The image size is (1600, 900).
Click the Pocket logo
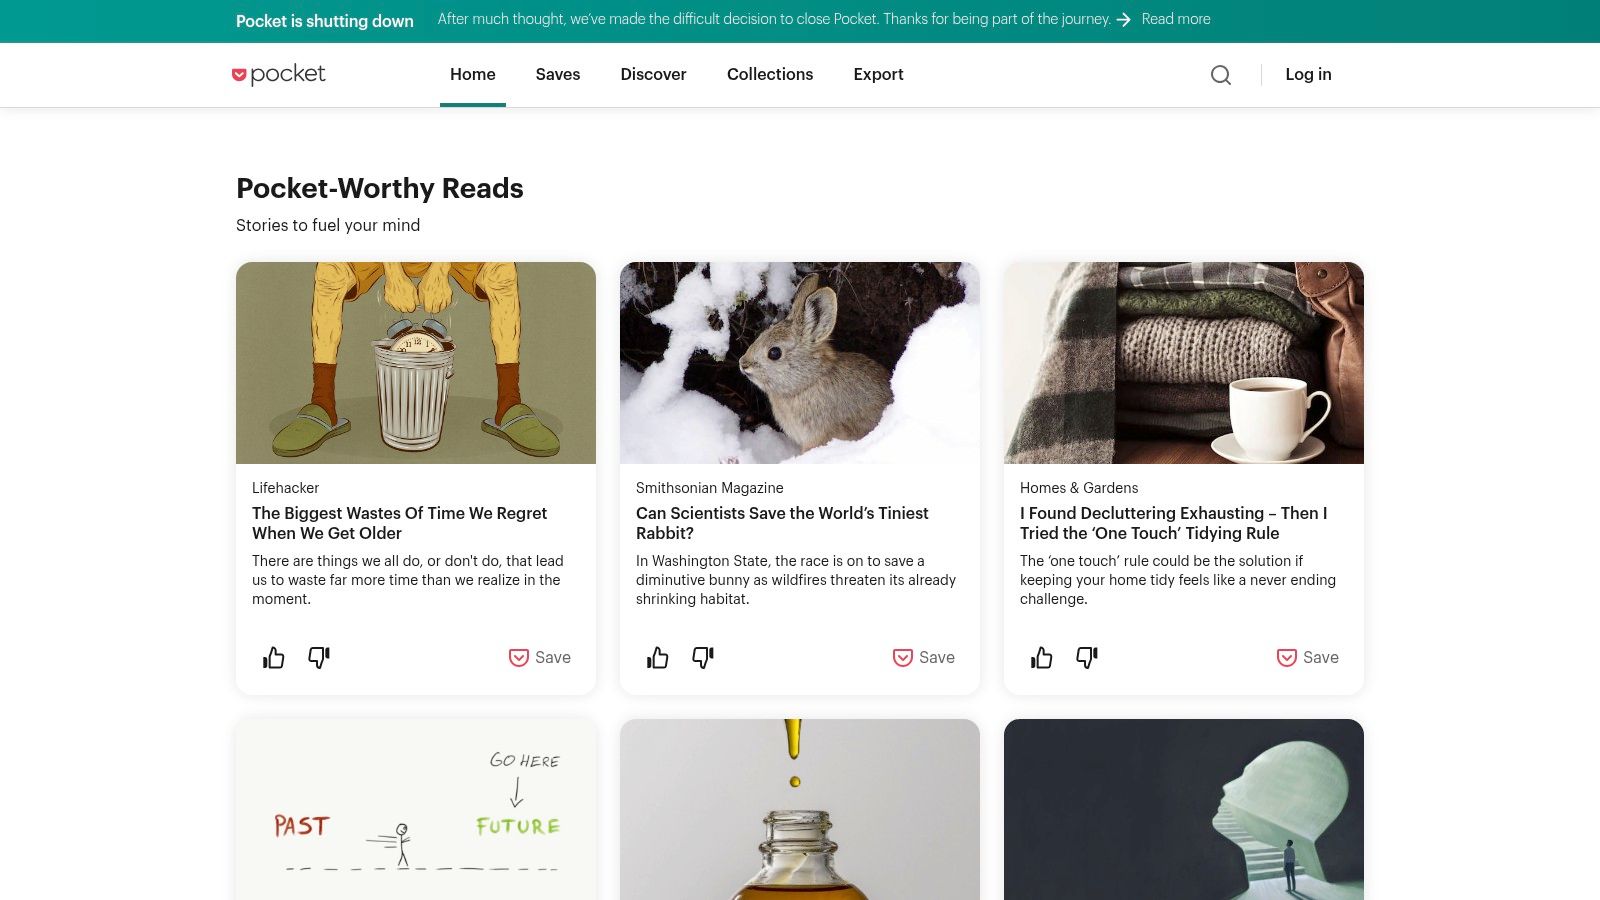[x=279, y=74]
